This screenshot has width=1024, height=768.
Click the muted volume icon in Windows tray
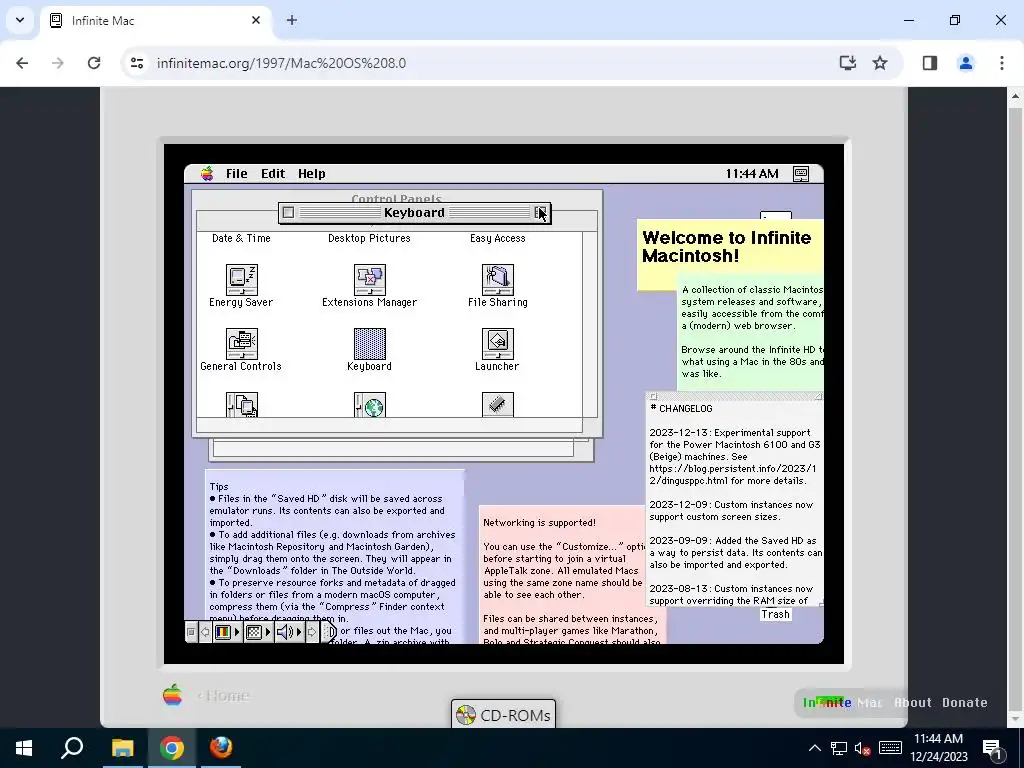pyautogui.click(x=862, y=748)
